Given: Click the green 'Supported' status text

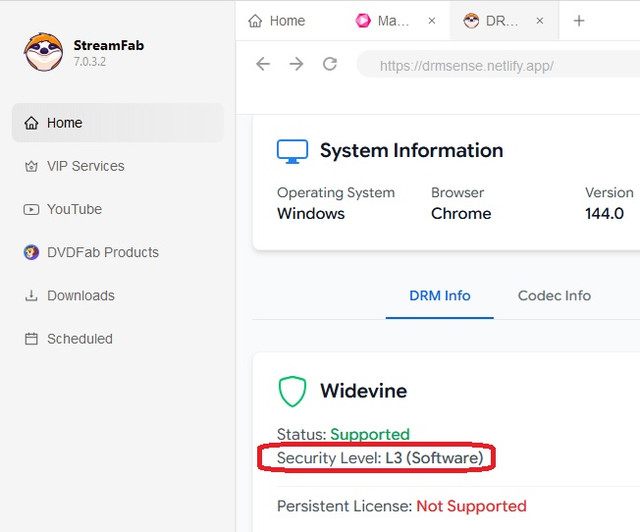Looking at the screenshot, I should tap(370, 434).
